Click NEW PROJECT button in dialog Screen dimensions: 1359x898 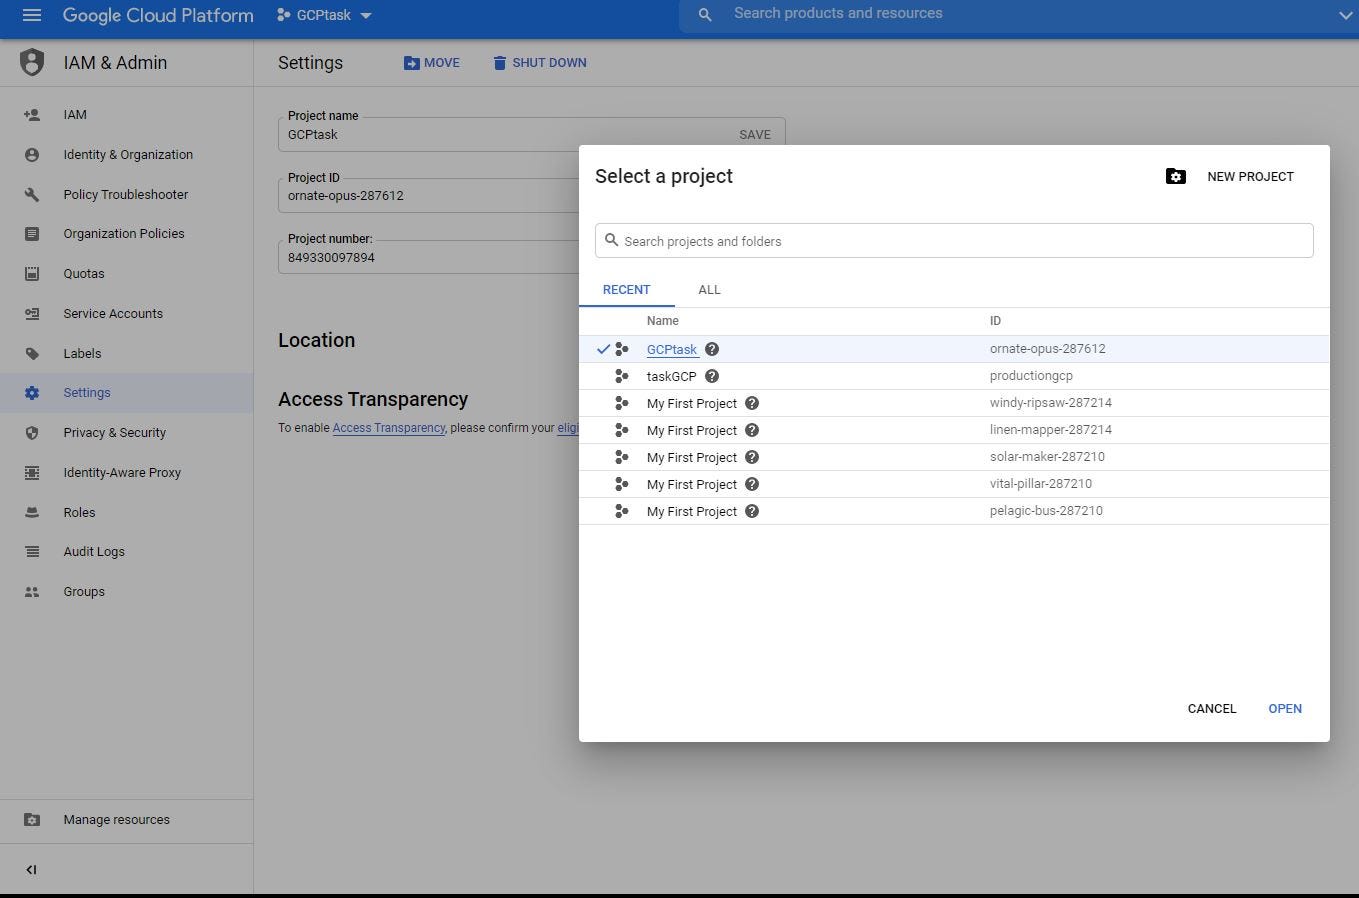click(x=1251, y=177)
